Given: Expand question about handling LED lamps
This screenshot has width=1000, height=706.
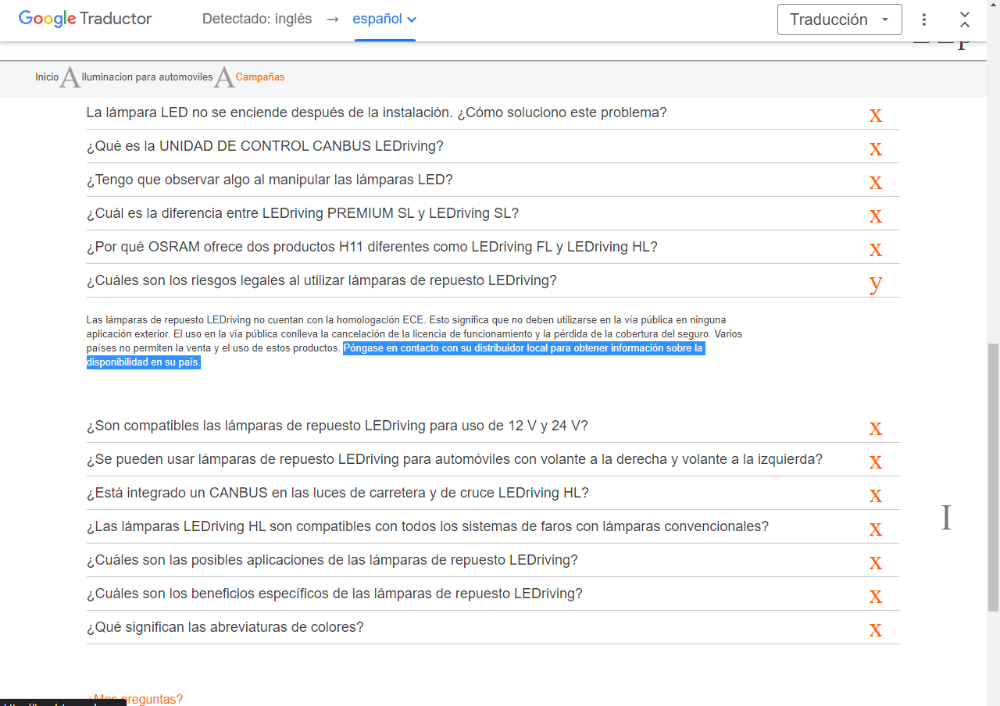Looking at the screenshot, I should (x=493, y=180).
